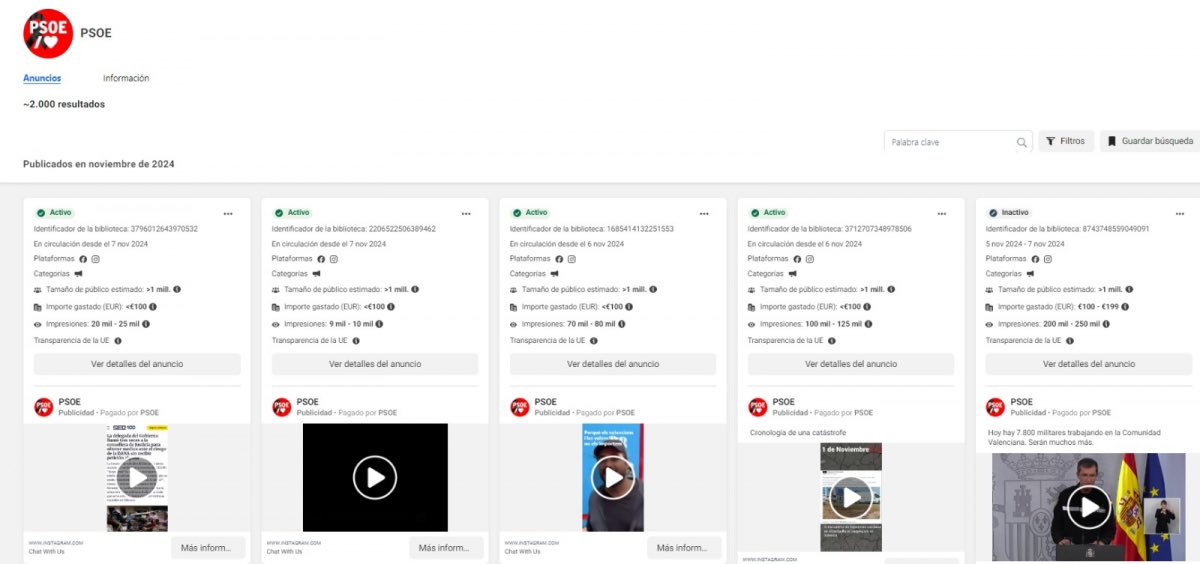Image resolution: width=1200 pixels, height=564 pixels.
Task: Open three-dot menu on the Inactivo ad card
Action: coord(1180,213)
